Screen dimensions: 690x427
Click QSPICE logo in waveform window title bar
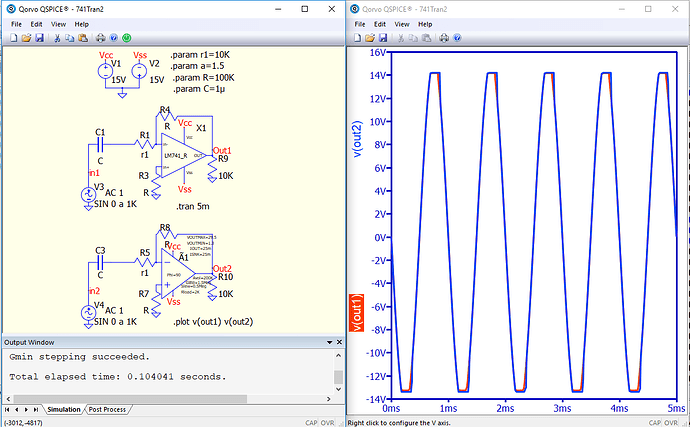354,9
